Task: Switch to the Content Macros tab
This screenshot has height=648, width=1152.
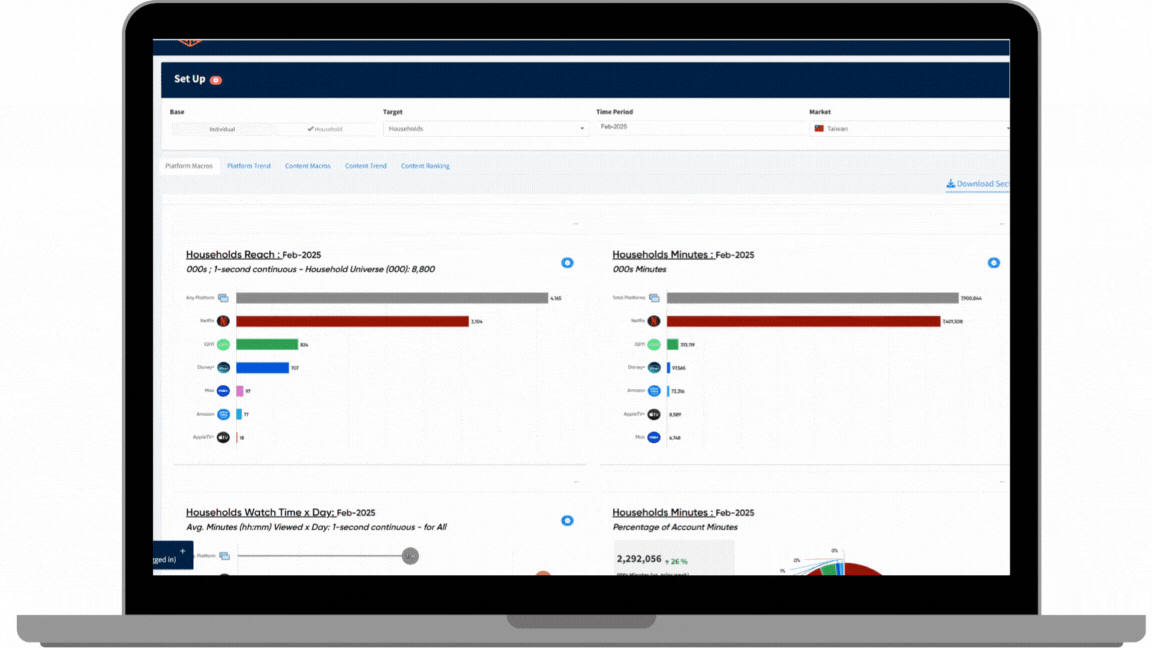Action: tap(308, 166)
